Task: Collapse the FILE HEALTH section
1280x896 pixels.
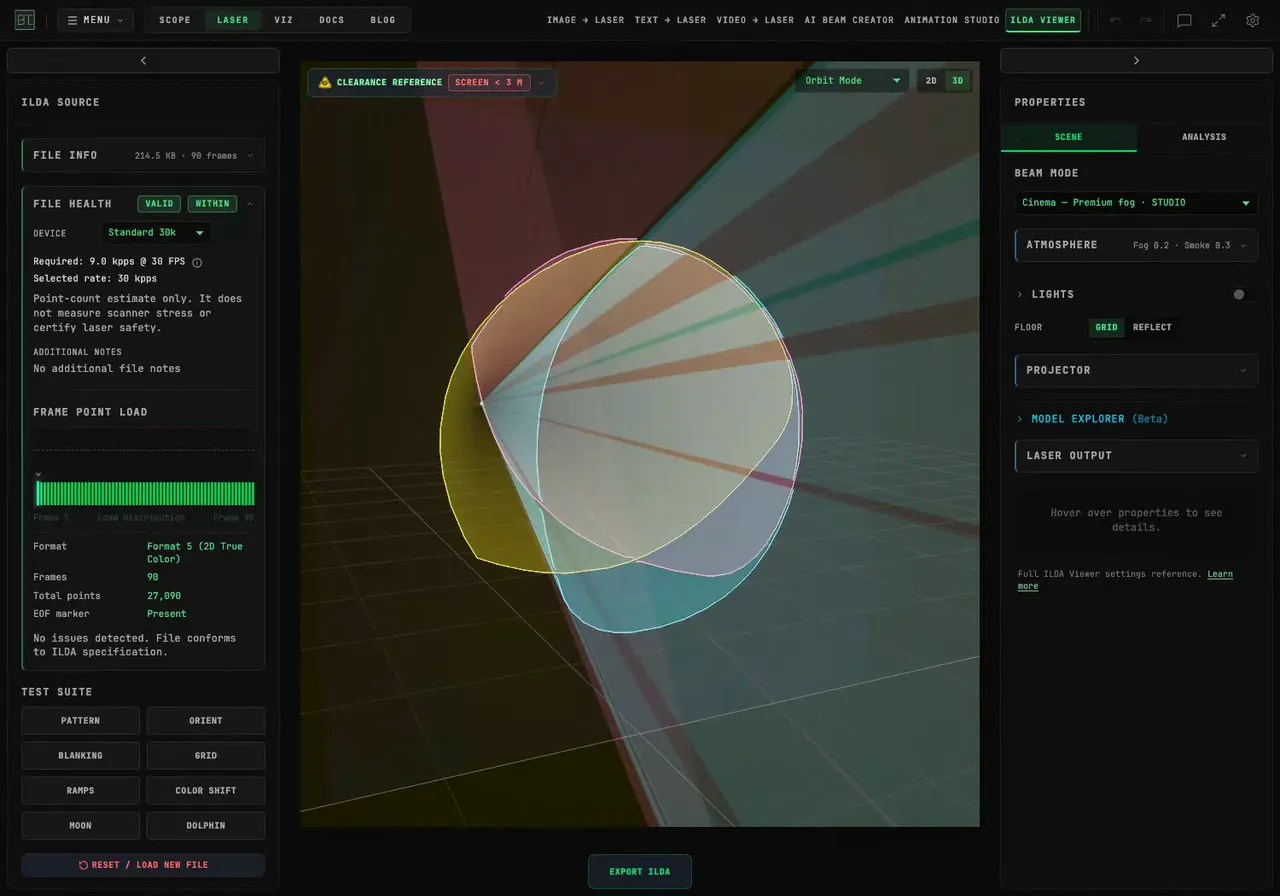Action: coord(250,204)
